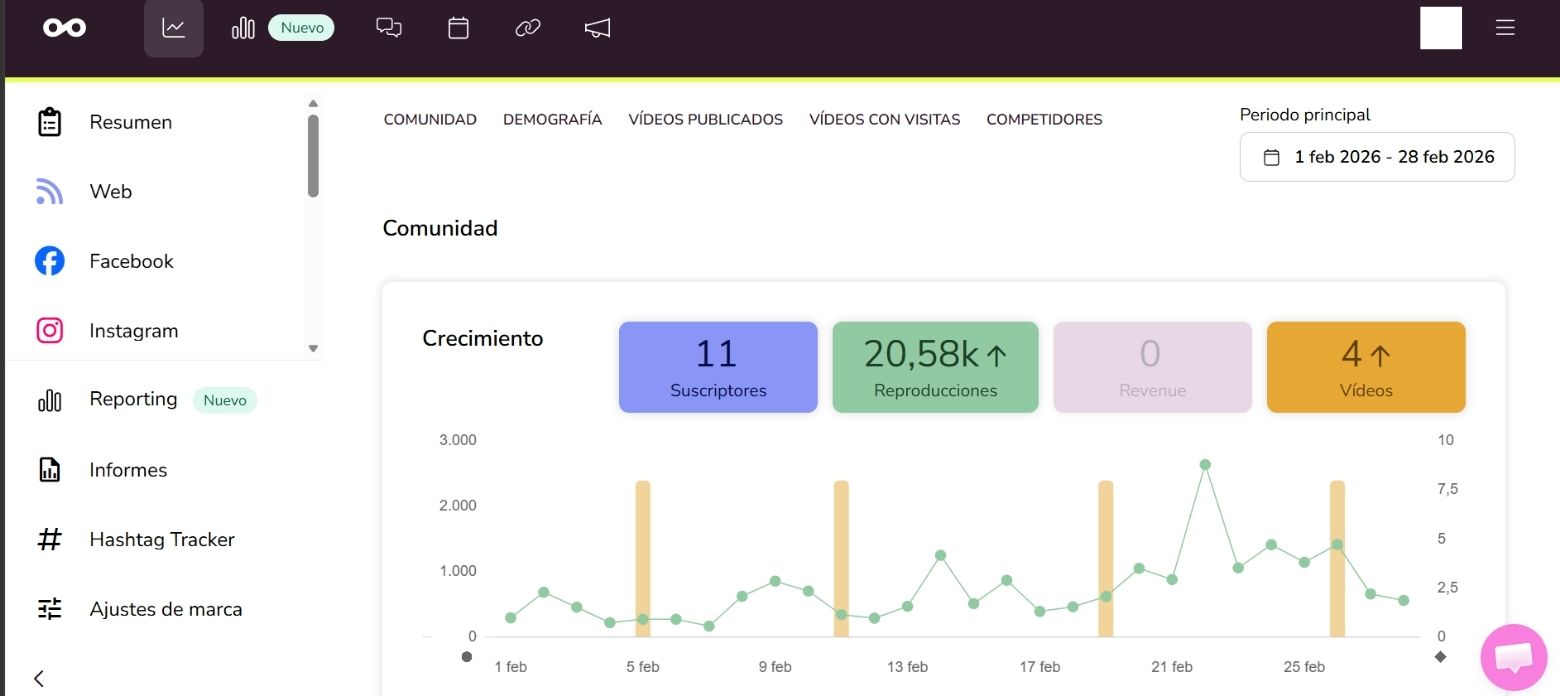Viewport: 1560px width, 696px height.
Task: Open Informes in the sidebar
Action: (128, 470)
